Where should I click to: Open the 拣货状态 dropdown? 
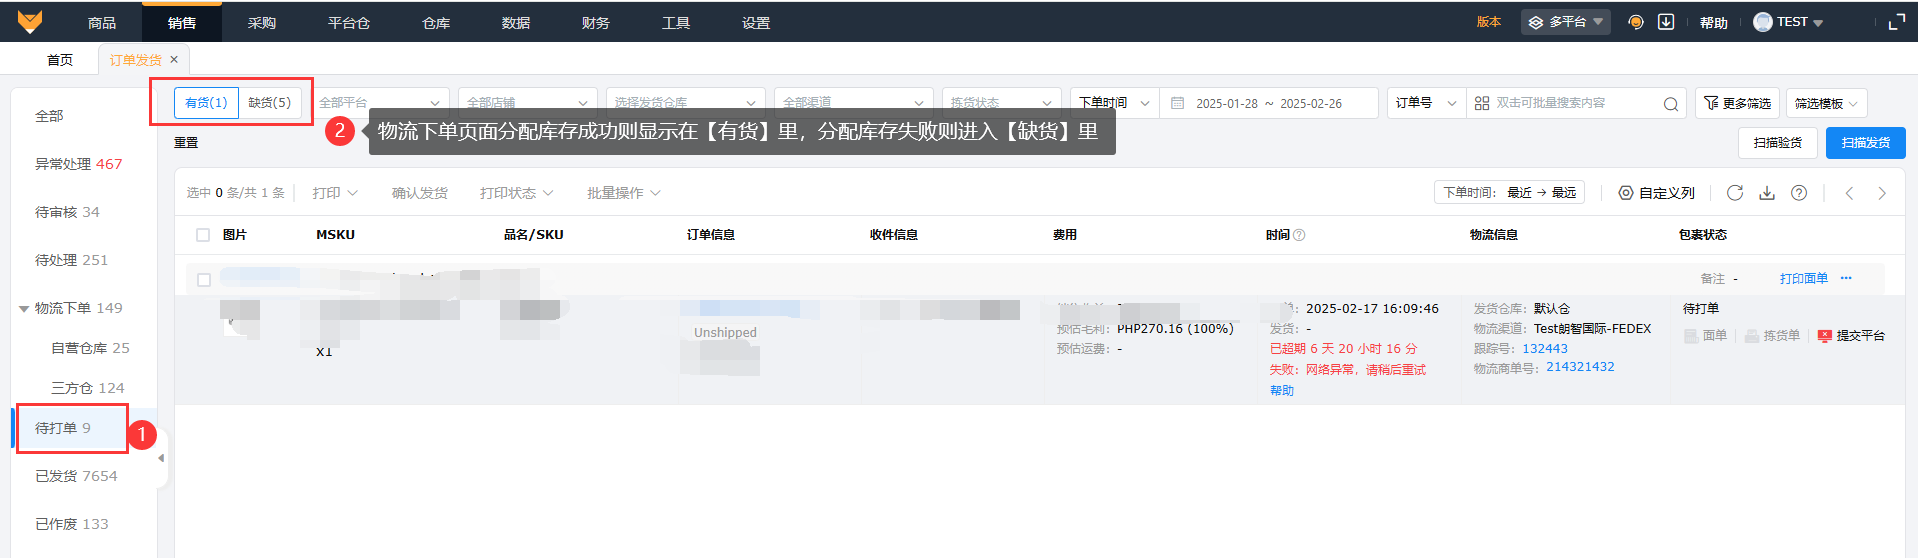(x=1001, y=102)
